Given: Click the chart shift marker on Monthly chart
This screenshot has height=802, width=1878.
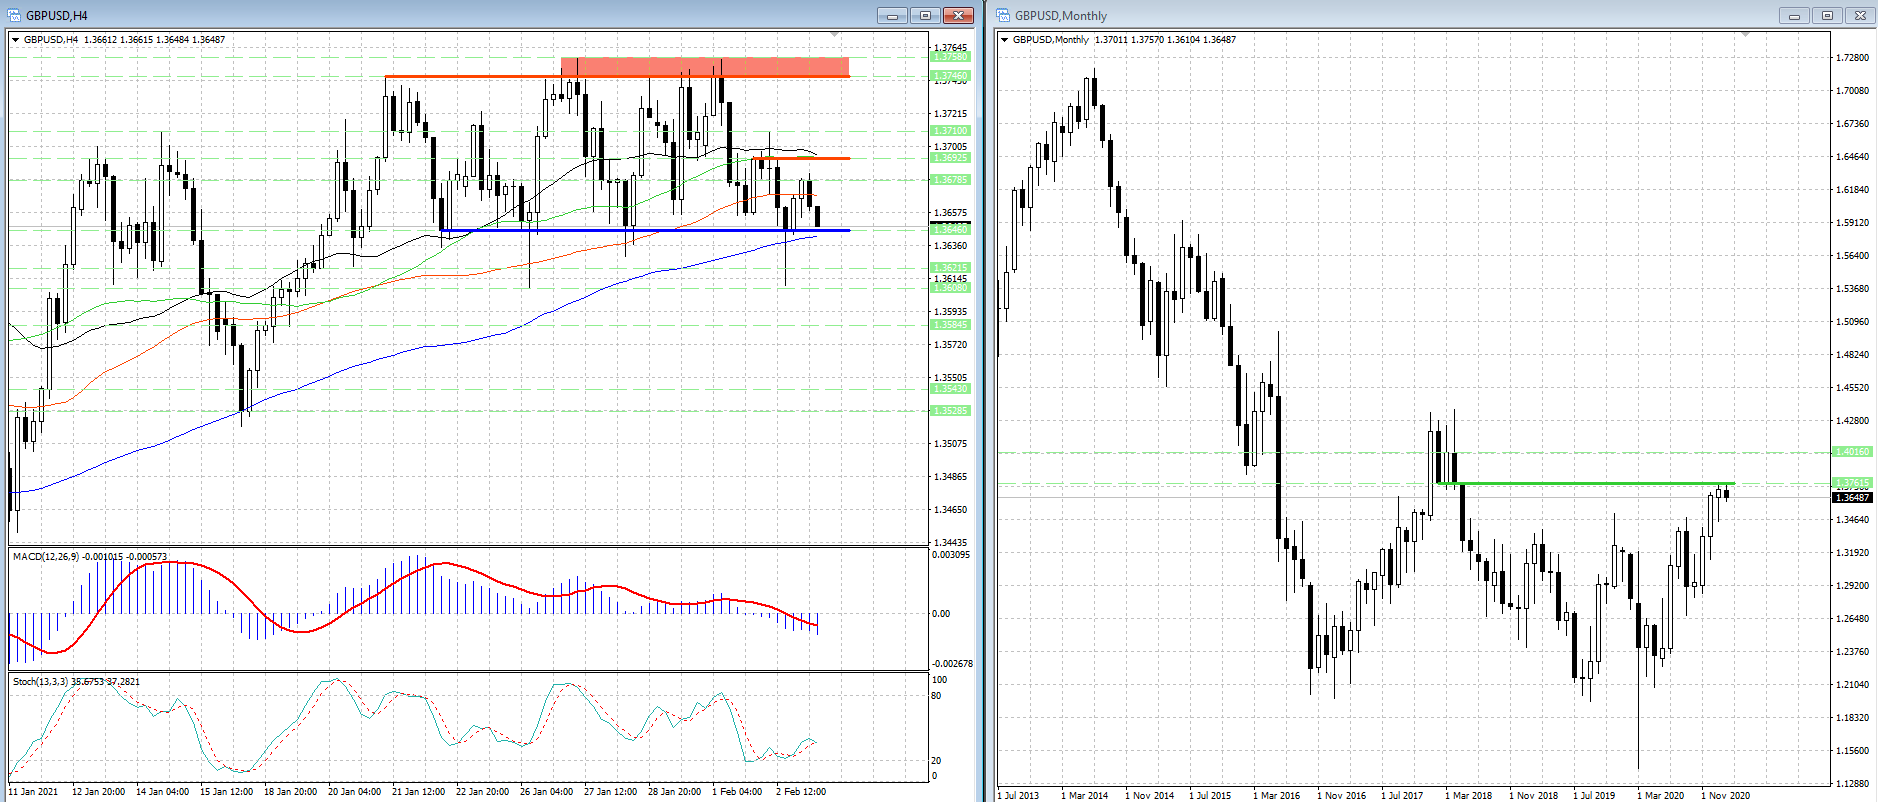Looking at the screenshot, I should (1745, 35).
